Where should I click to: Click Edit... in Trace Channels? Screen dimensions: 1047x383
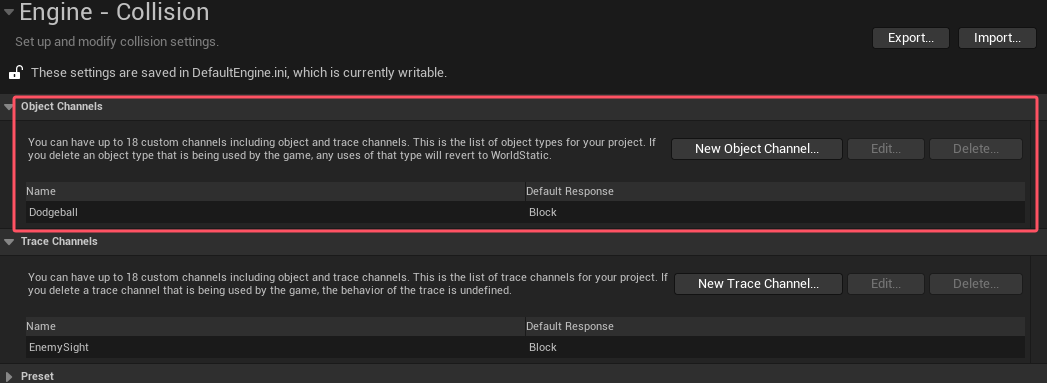click(886, 284)
